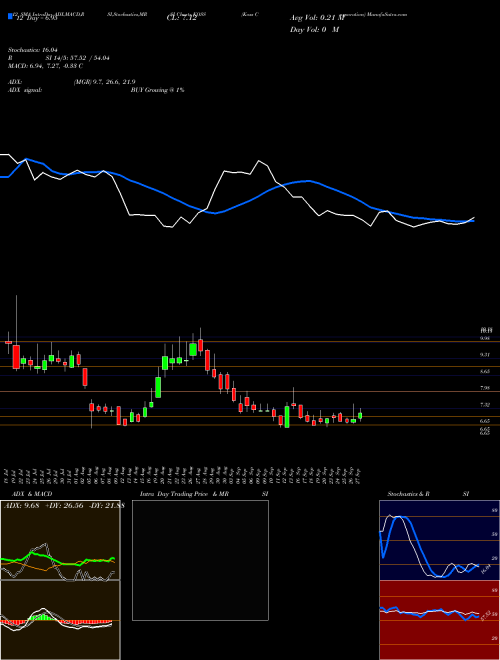500x660 pixels.
Task: Click the 'MACD: 6.94, 7.27, -0.33 C' text
Action: (x=45, y=66)
